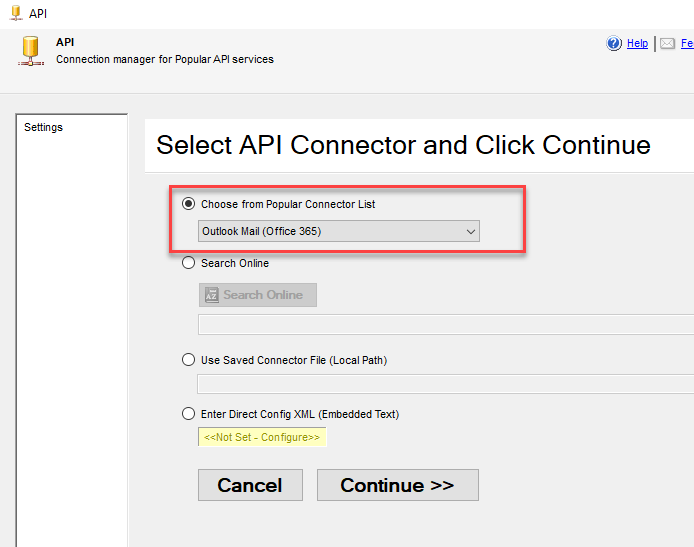
Task: Click the database connection icon in header
Action: point(31,51)
